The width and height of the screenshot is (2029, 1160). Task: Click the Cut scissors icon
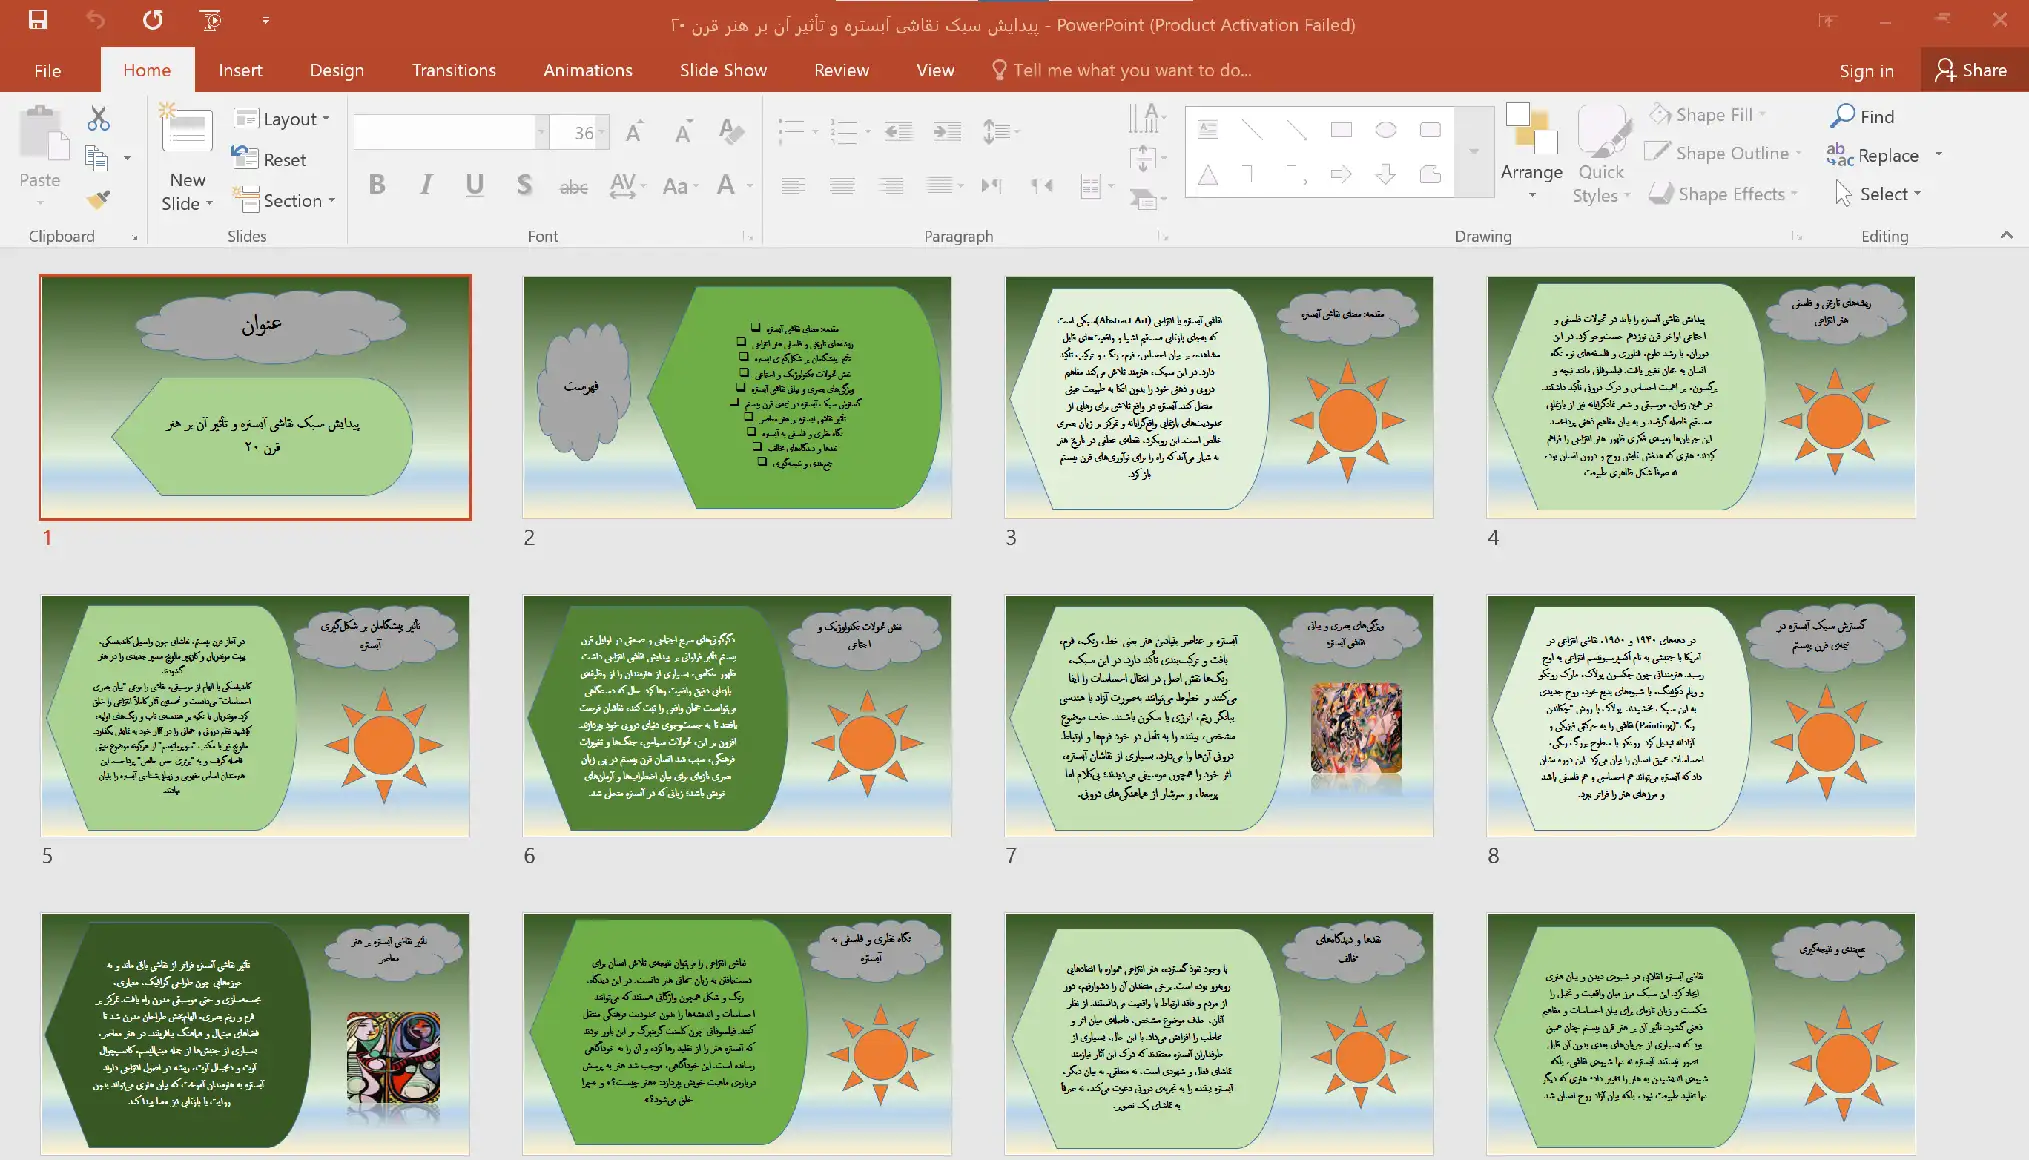(98, 119)
